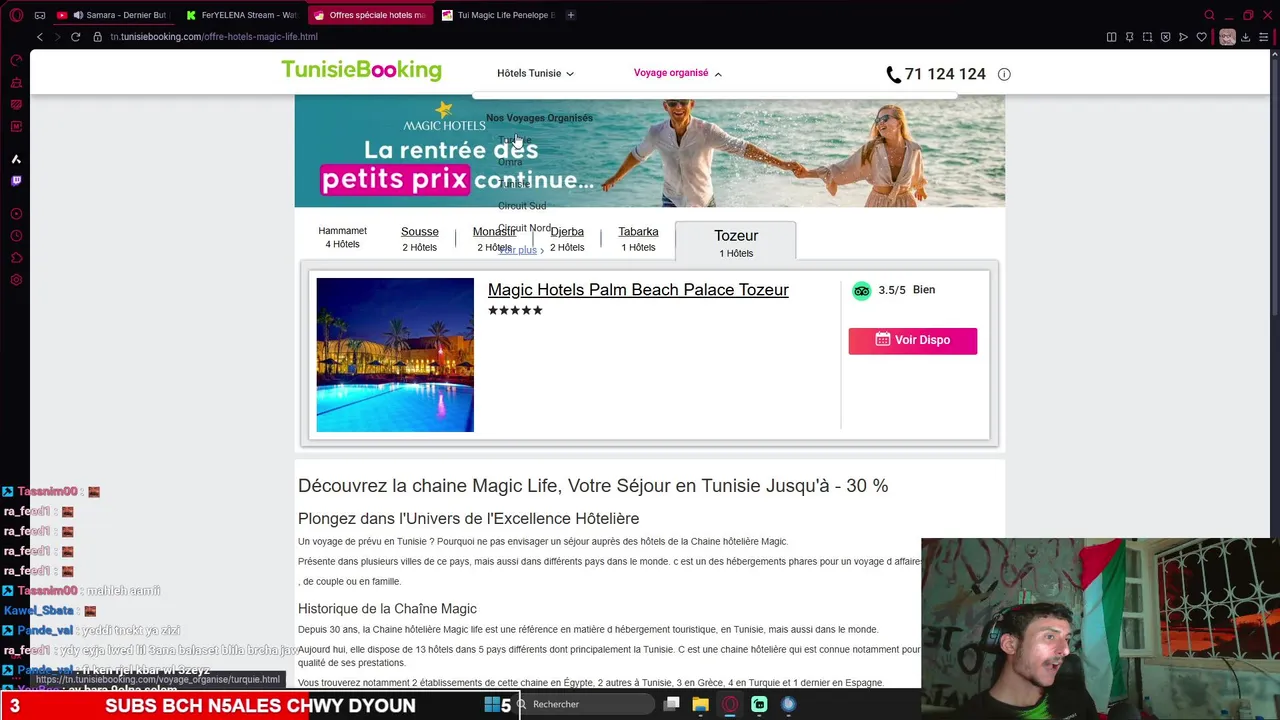The width and height of the screenshot is (1280, 720).
Task: Open a new tab with the plus icon
Action: pyautogui.click(x=571, y=15)
